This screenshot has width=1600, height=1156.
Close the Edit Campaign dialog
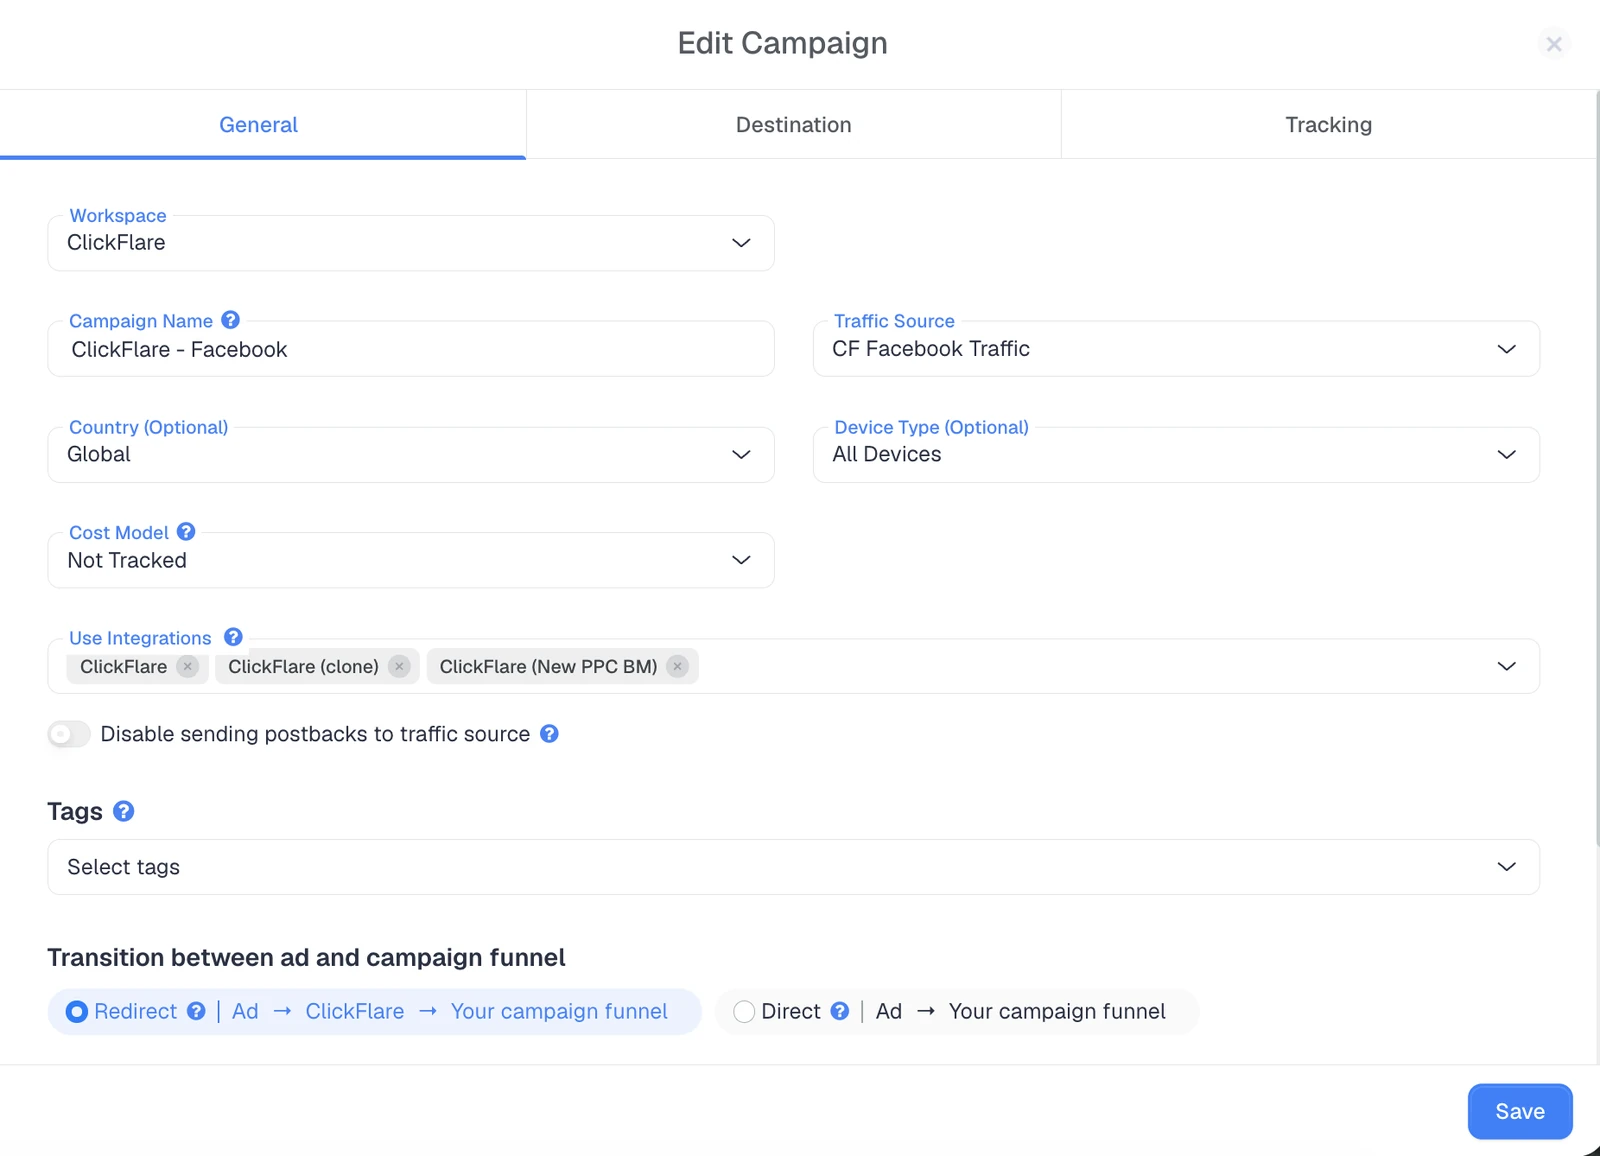coord(1554,44)
